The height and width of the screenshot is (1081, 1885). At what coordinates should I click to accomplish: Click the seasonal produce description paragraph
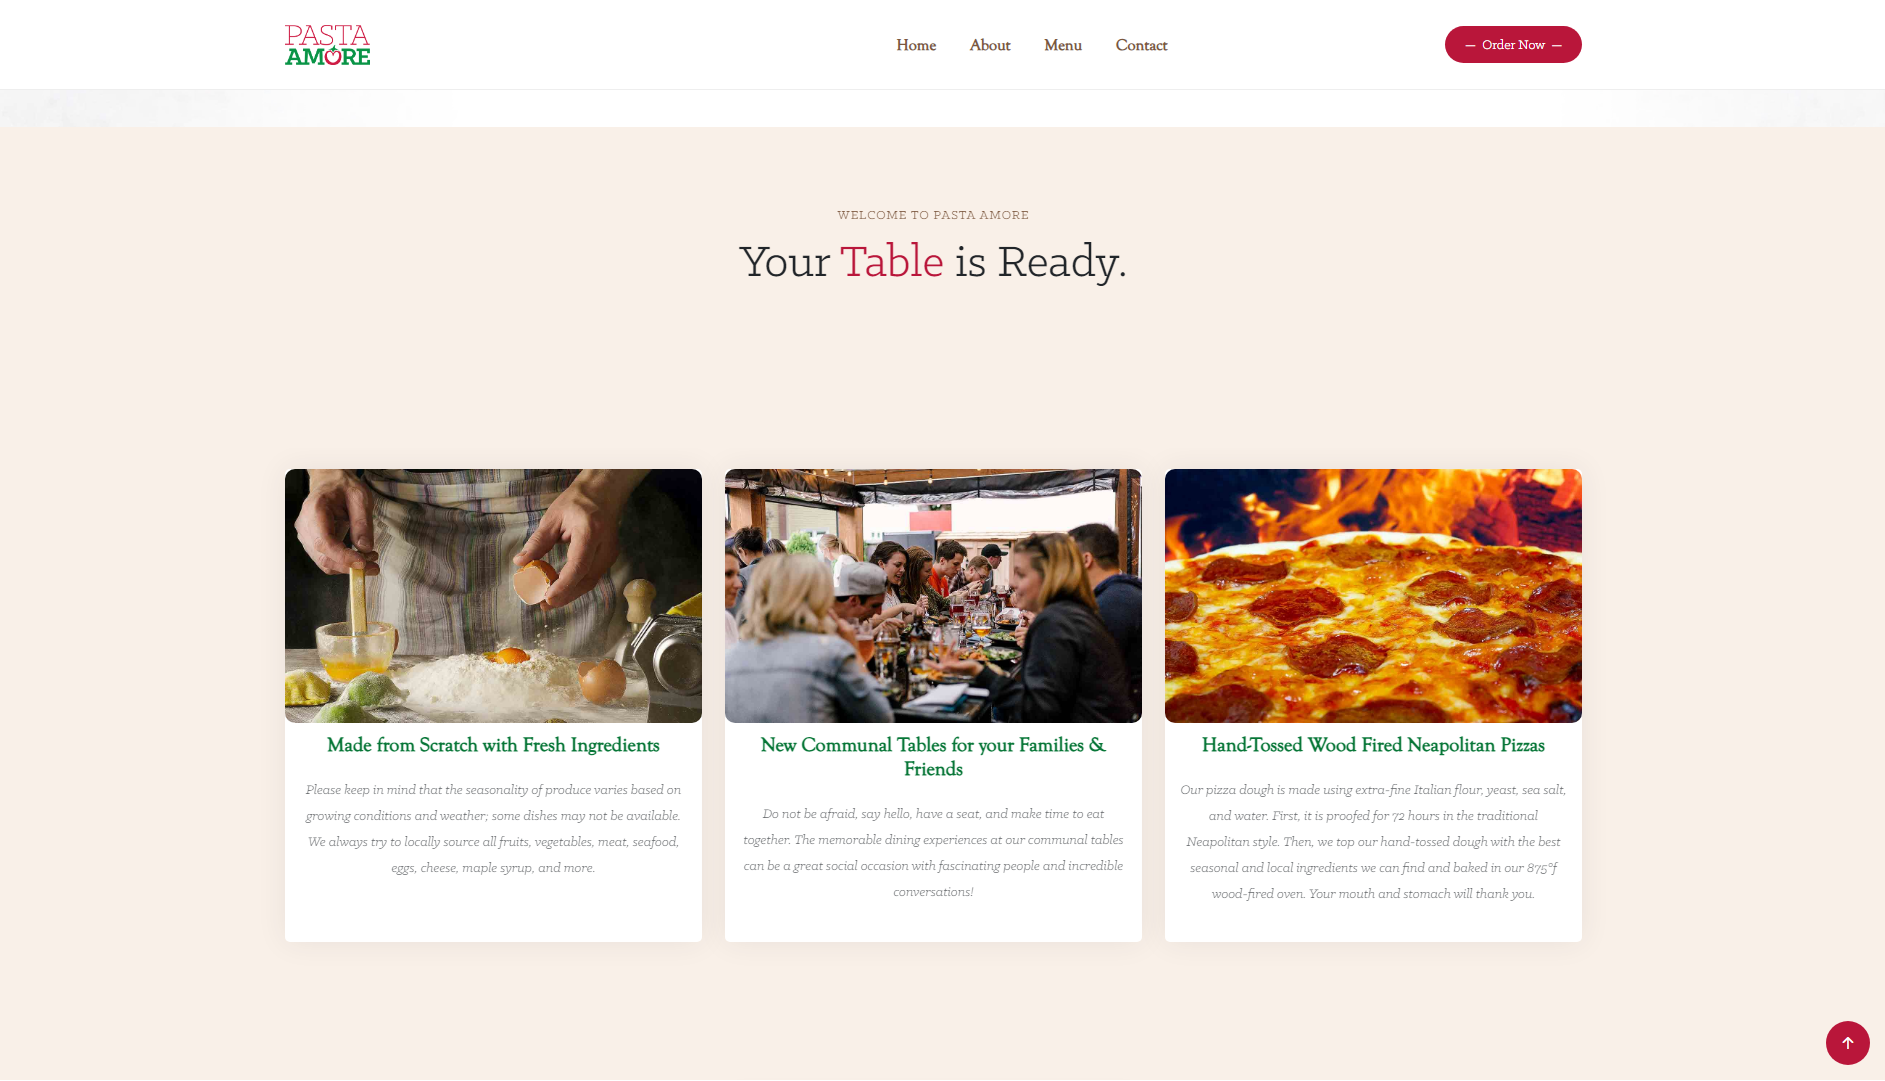(x=493, y=829)
